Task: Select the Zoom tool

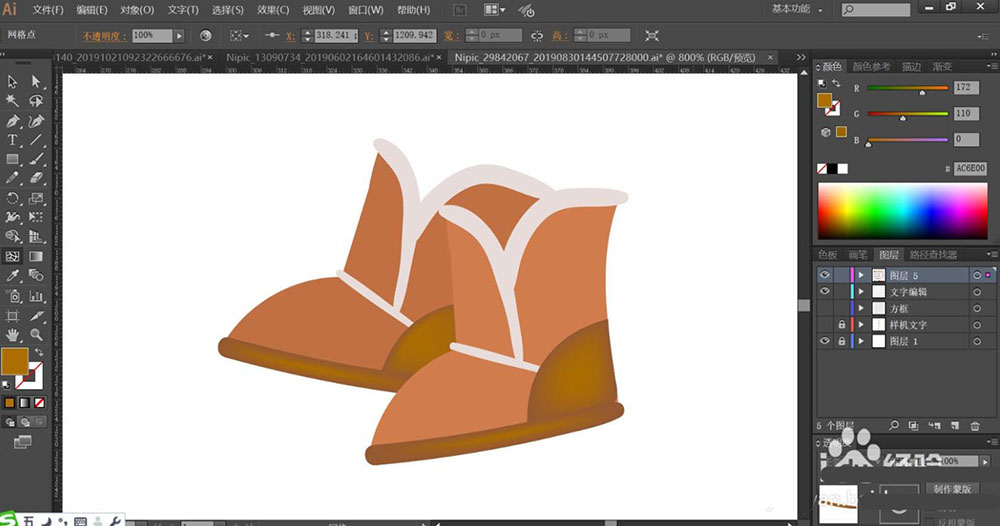Action: point(36,334)
